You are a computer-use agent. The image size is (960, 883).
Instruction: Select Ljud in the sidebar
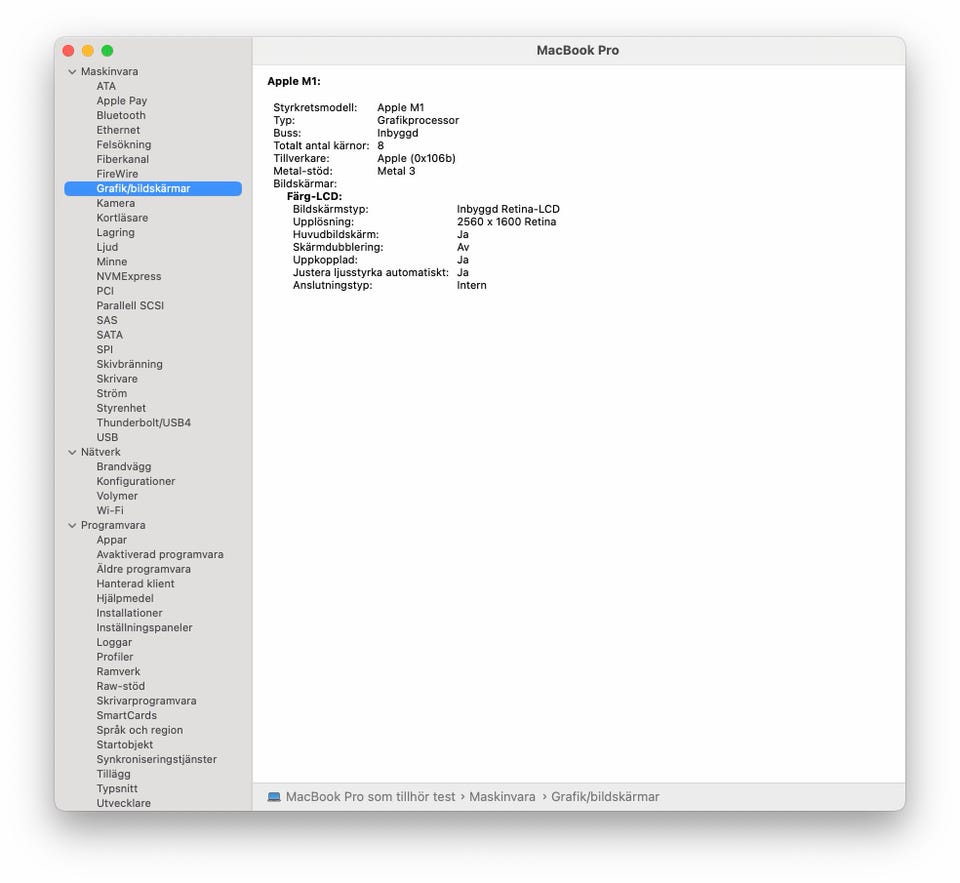[x=107, y=247]
